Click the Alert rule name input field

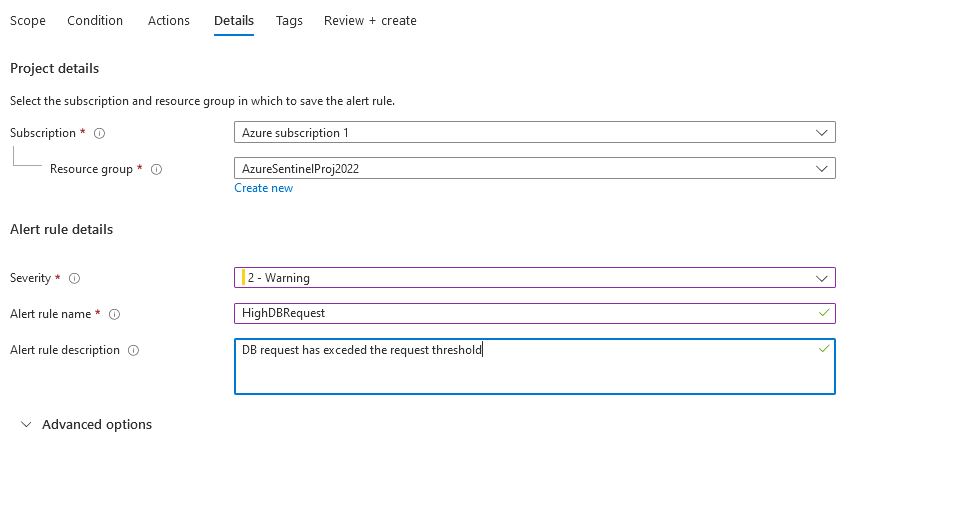pos(520,313)
